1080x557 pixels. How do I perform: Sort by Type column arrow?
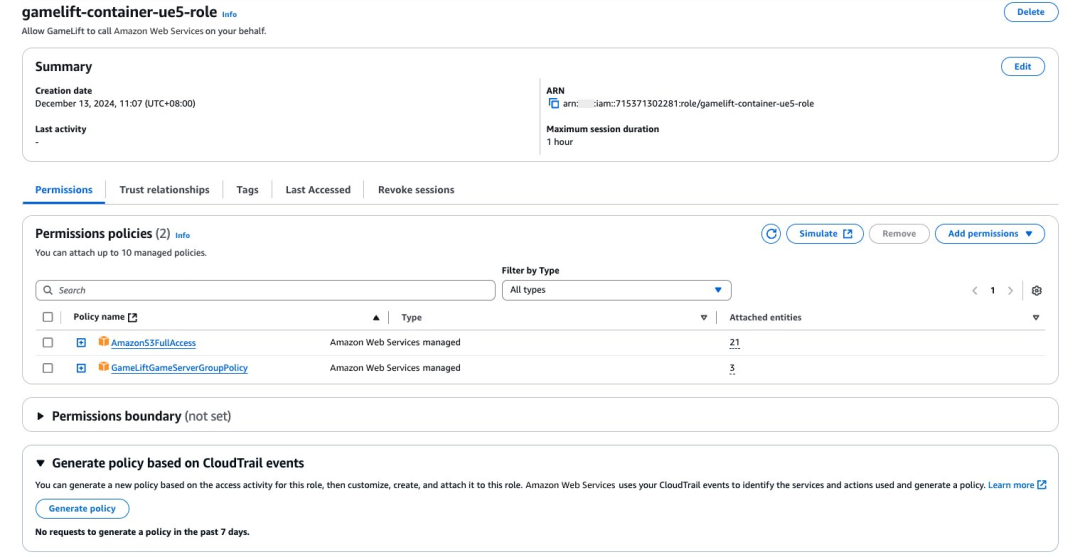pos(703,317)
